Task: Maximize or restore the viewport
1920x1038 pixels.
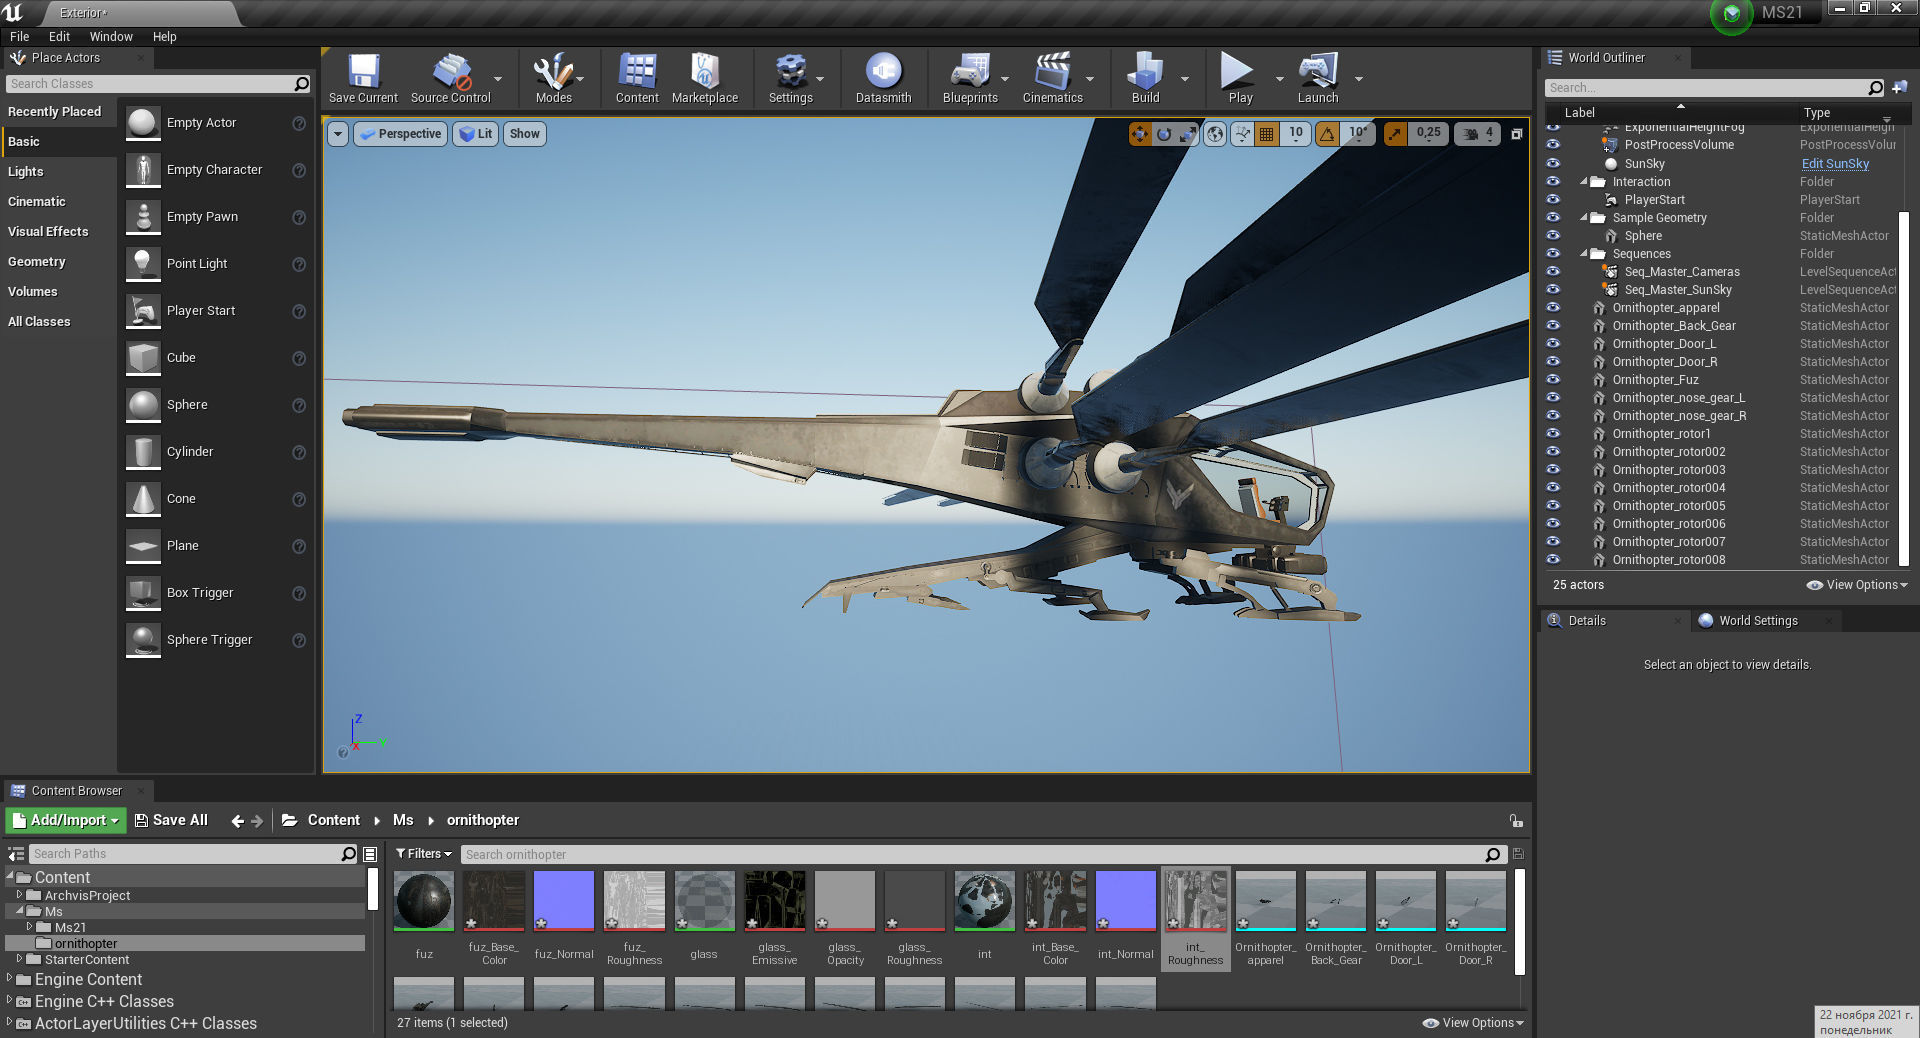Action: click(1517, 134)
